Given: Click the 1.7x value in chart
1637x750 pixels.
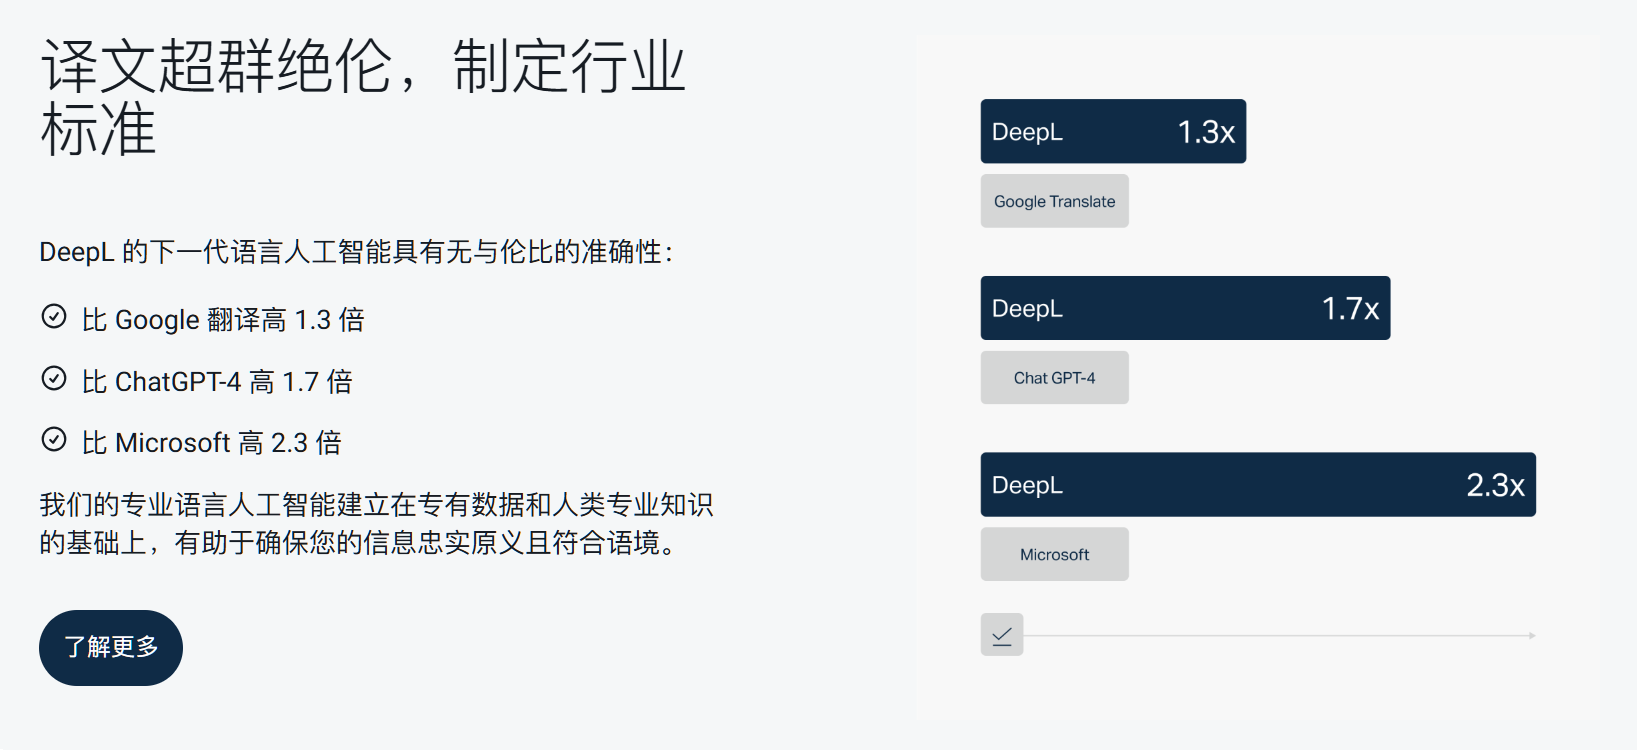Looking at the screenshot, I should 1350,309.
